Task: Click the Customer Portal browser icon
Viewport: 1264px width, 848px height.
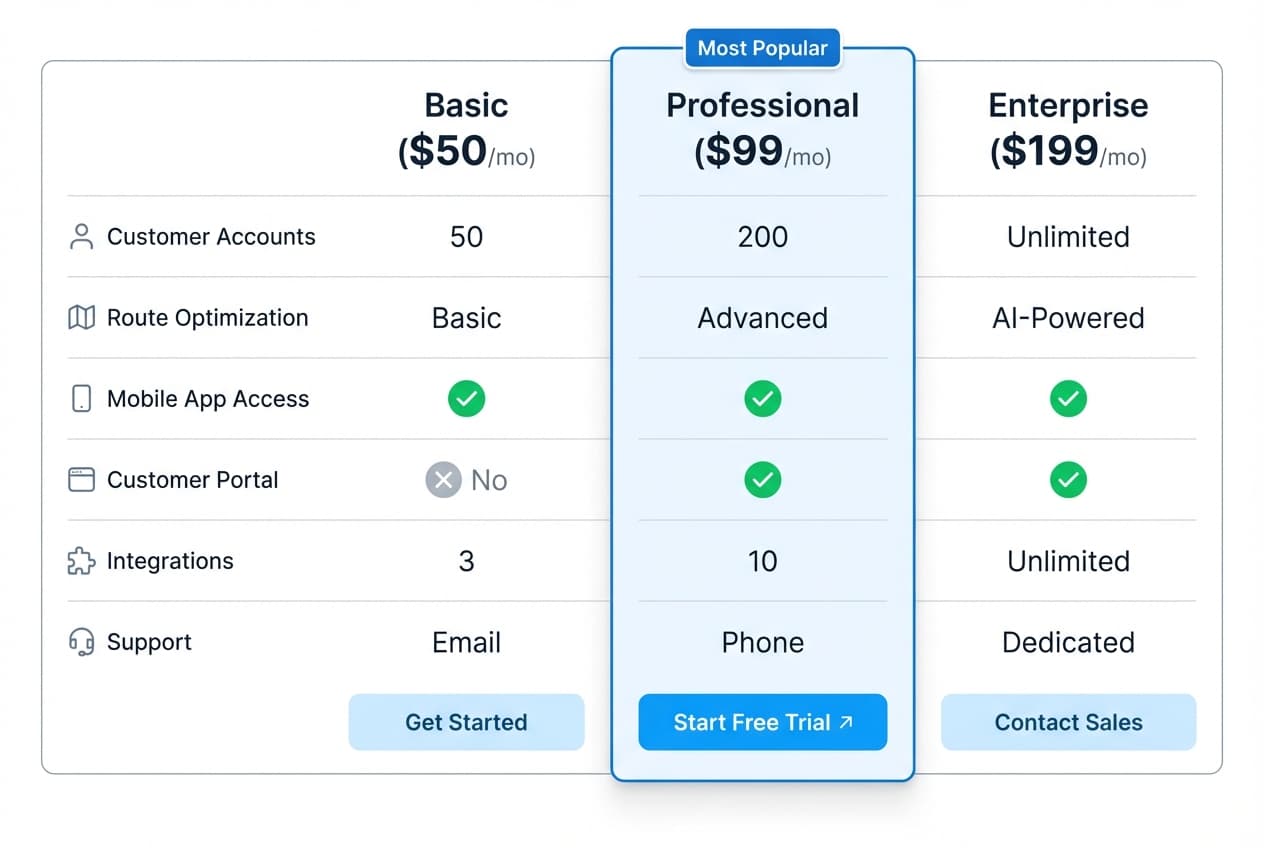Action: tap(81, 480)
